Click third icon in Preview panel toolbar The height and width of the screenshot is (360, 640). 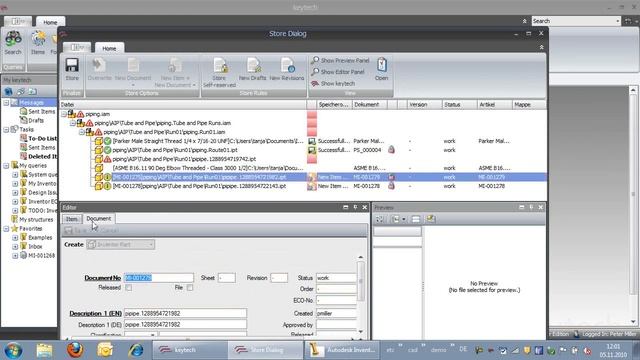pyautogui.click(x=416, y=219)
